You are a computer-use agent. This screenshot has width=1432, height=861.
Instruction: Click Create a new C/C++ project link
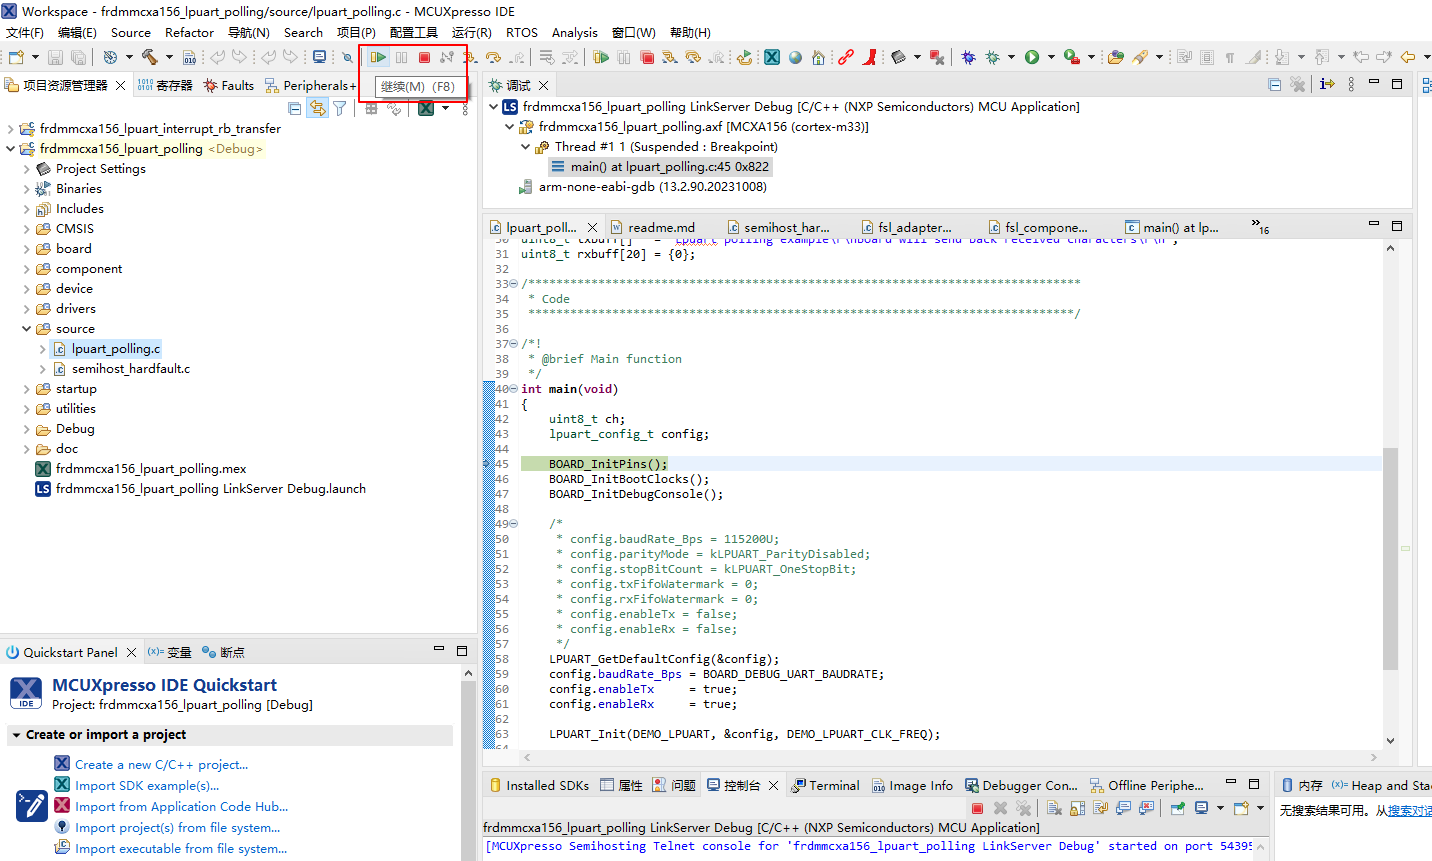(161, 765)
